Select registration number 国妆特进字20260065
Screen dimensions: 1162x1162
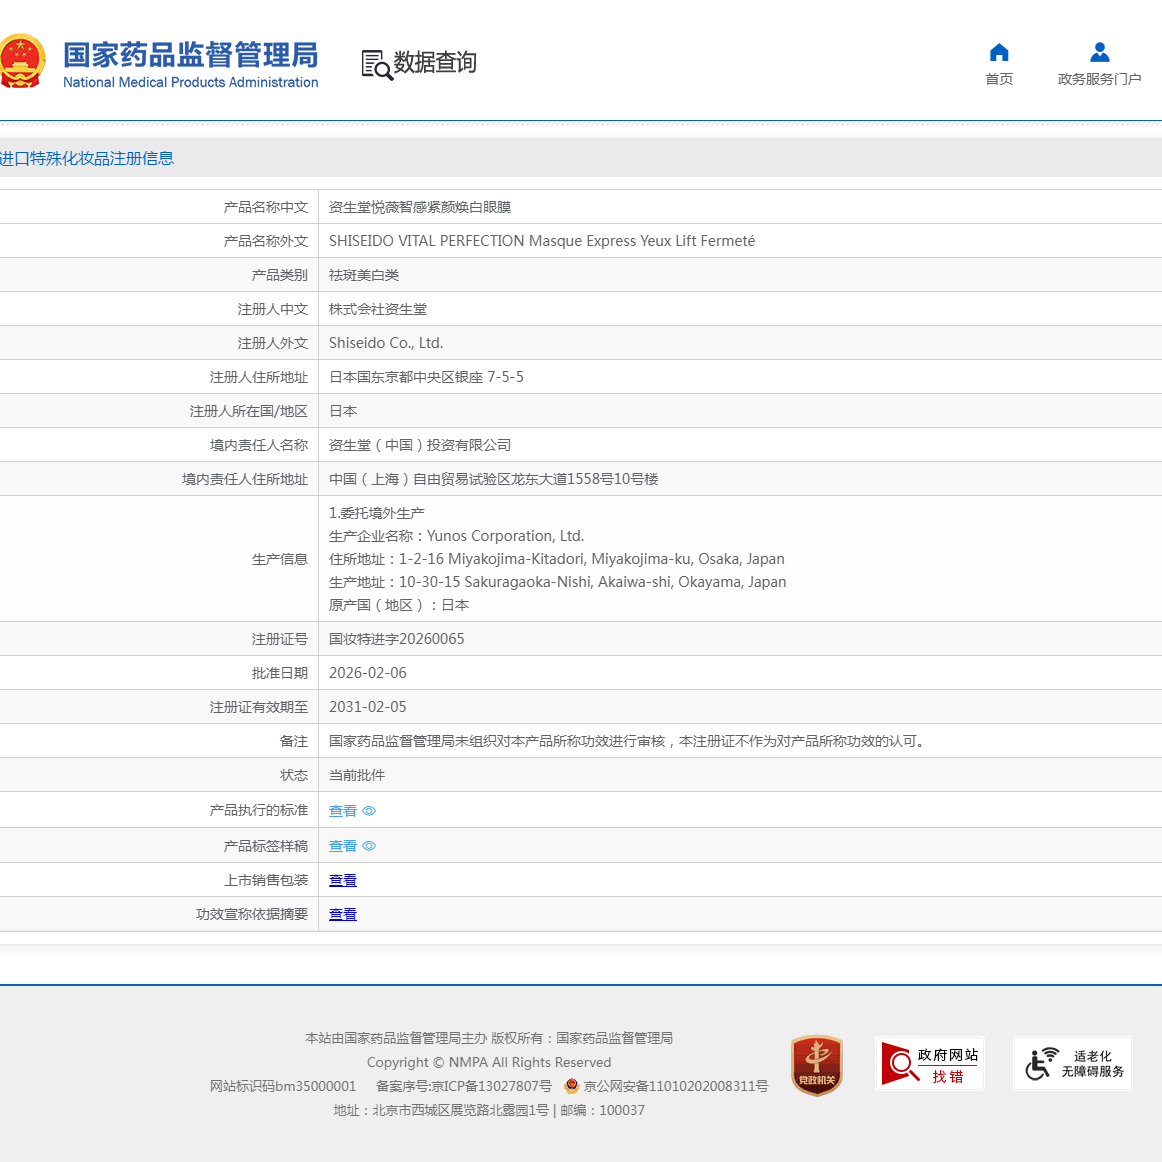[x=396, y=639]
